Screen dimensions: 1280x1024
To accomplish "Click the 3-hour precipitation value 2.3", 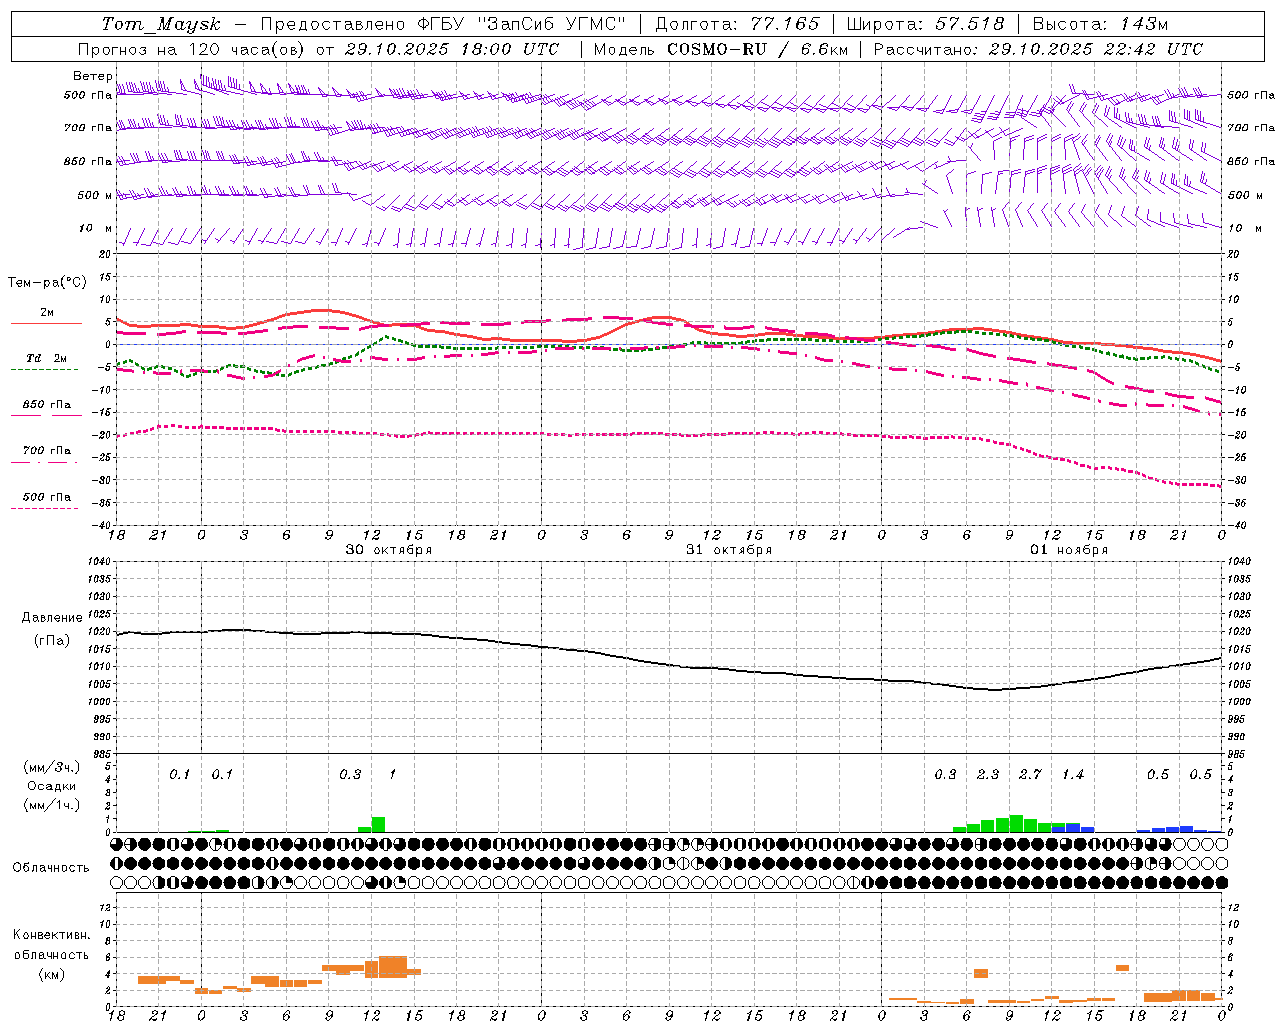I will point(988,775).
